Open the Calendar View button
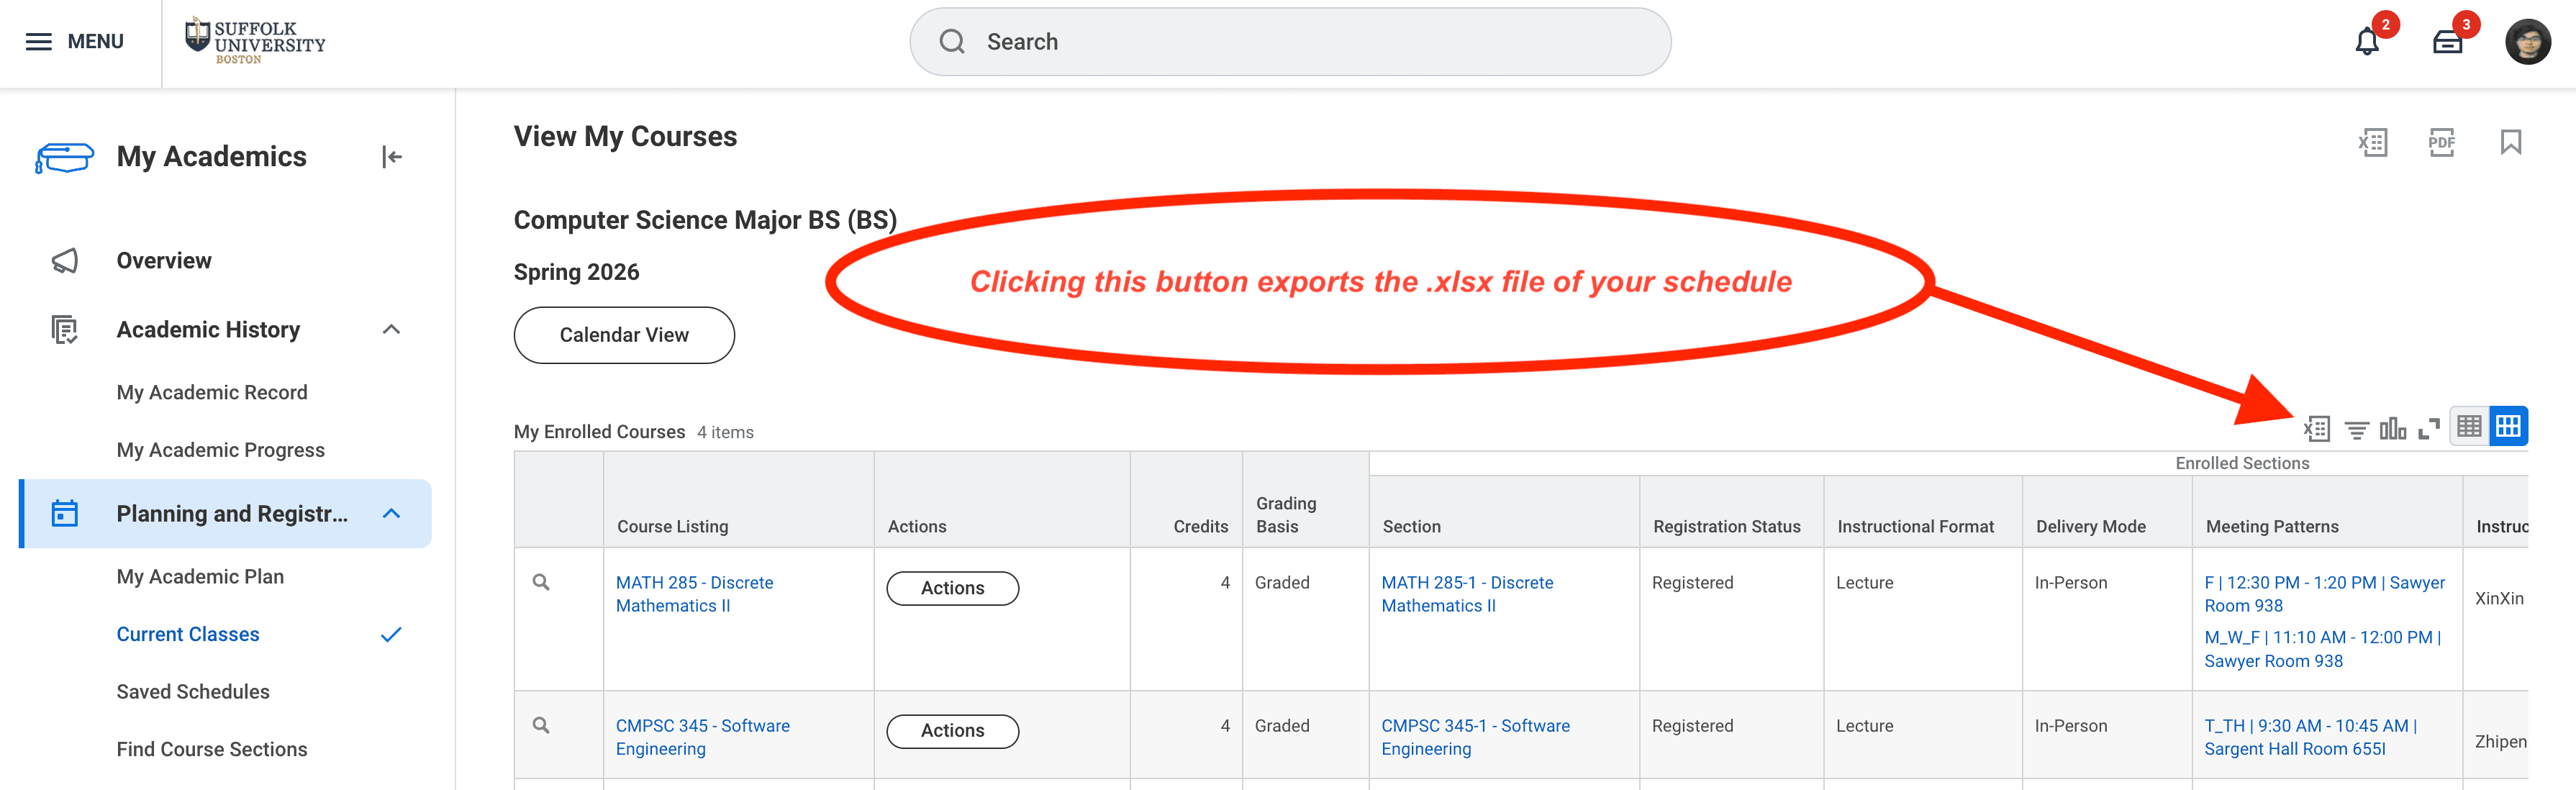This screenshot has height=790, width=2576. 624,335
